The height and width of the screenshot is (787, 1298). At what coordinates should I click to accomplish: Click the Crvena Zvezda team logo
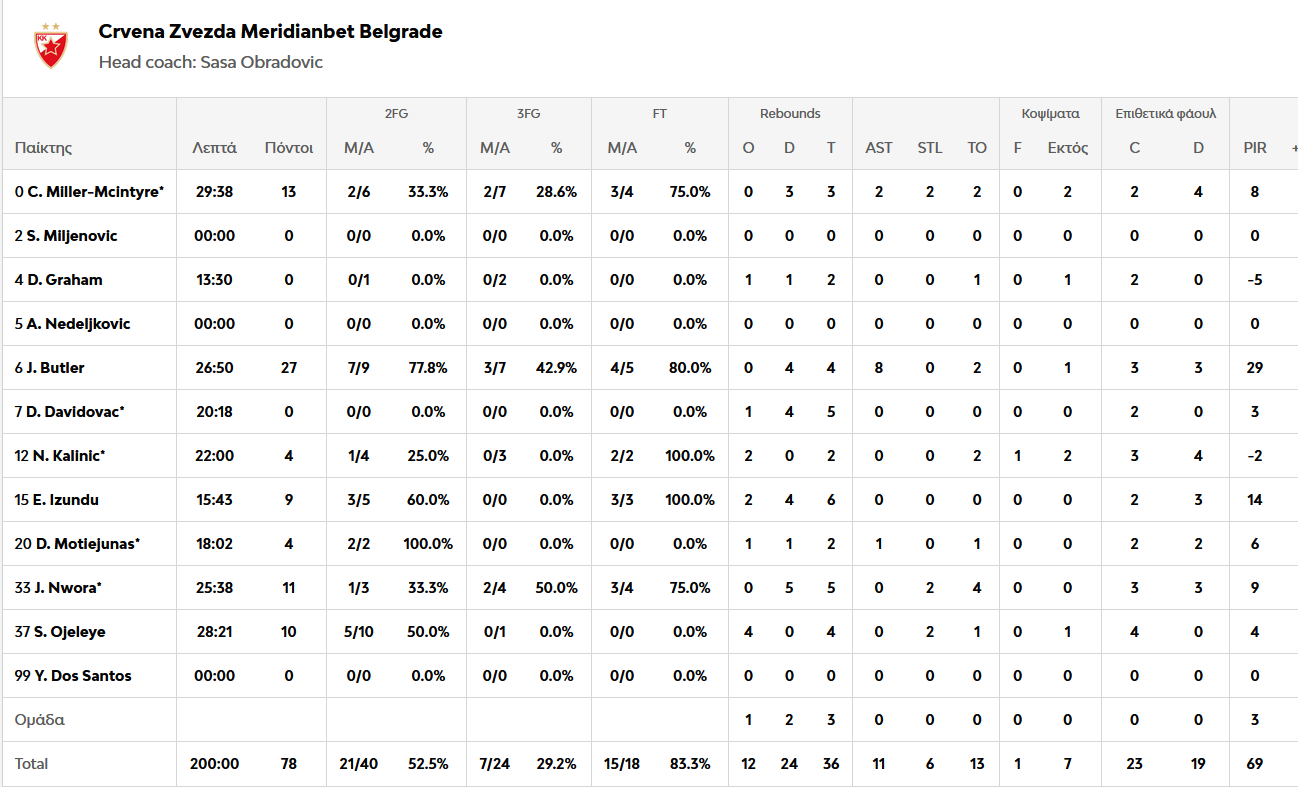50,46
